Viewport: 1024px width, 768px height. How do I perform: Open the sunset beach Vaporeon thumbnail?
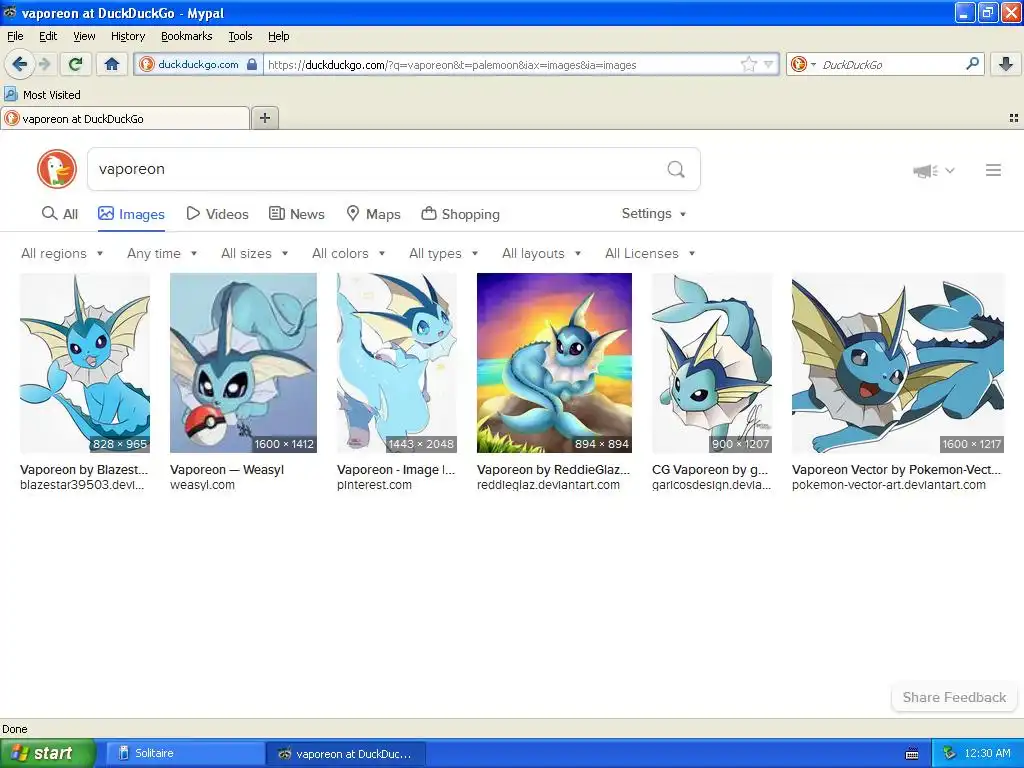[554, 363]
